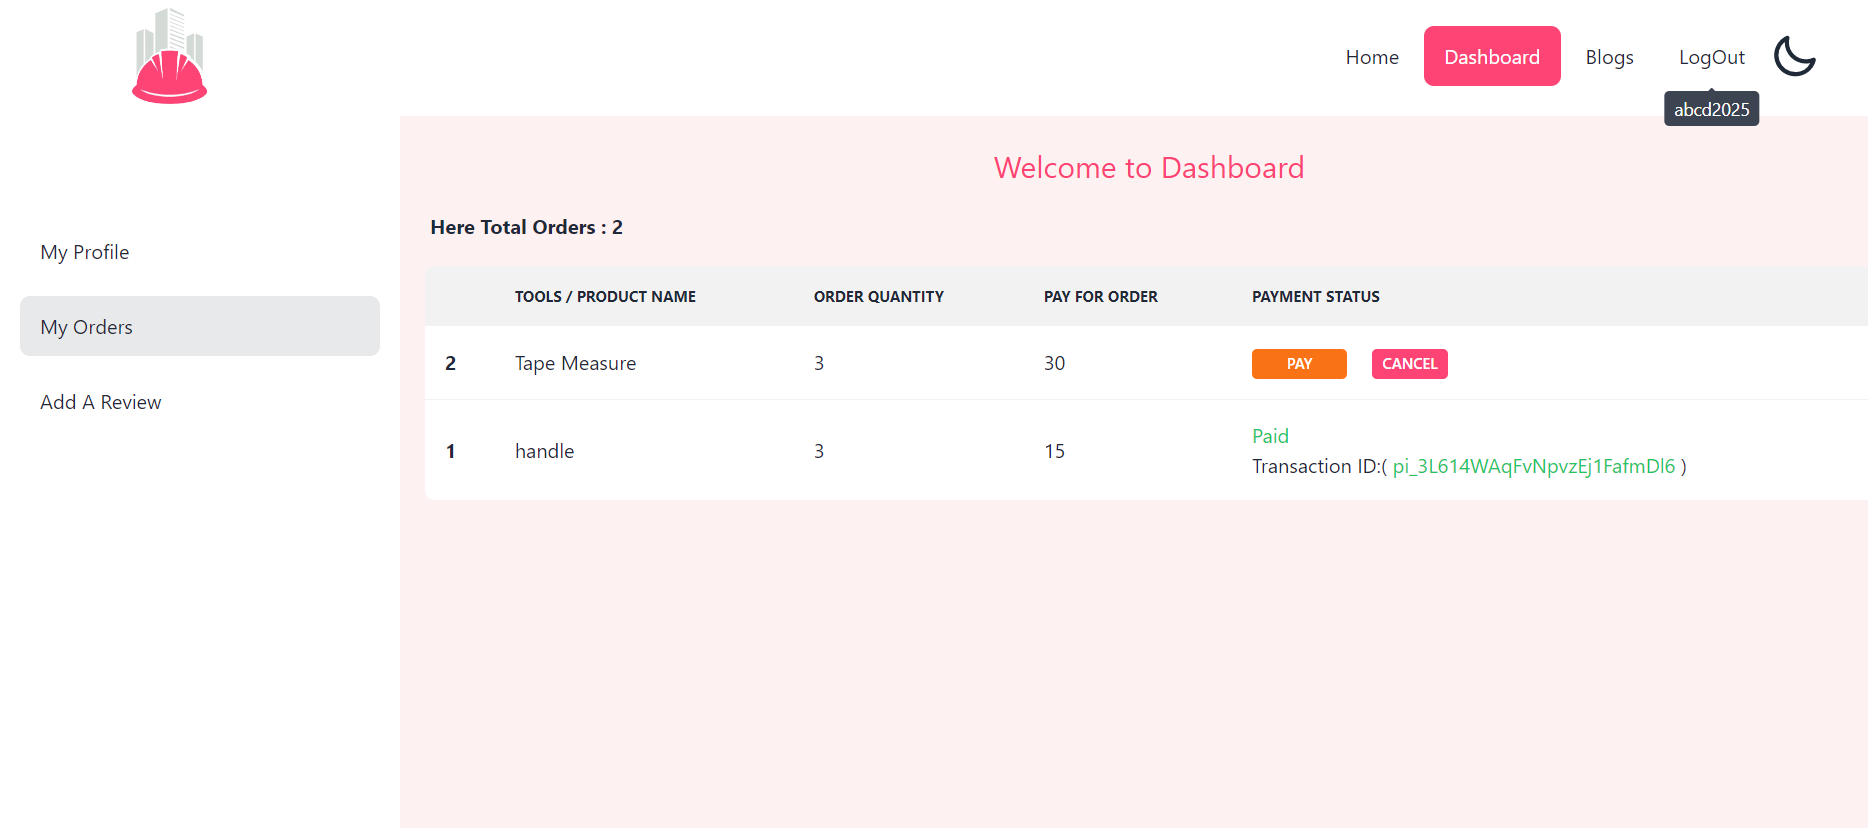
Task: Open the Dashboard nav item
Action: (x=1492, y=57)
